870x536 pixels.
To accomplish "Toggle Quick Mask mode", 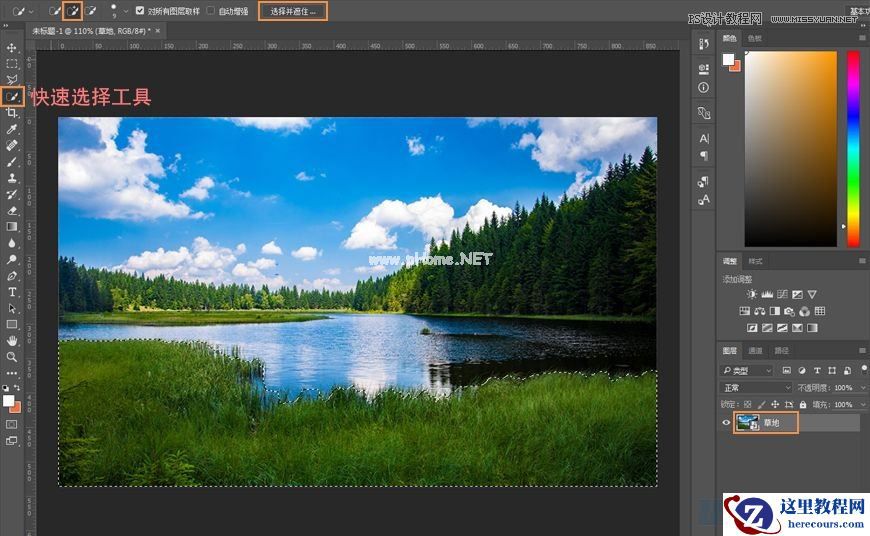I will [x=12, y=424].
